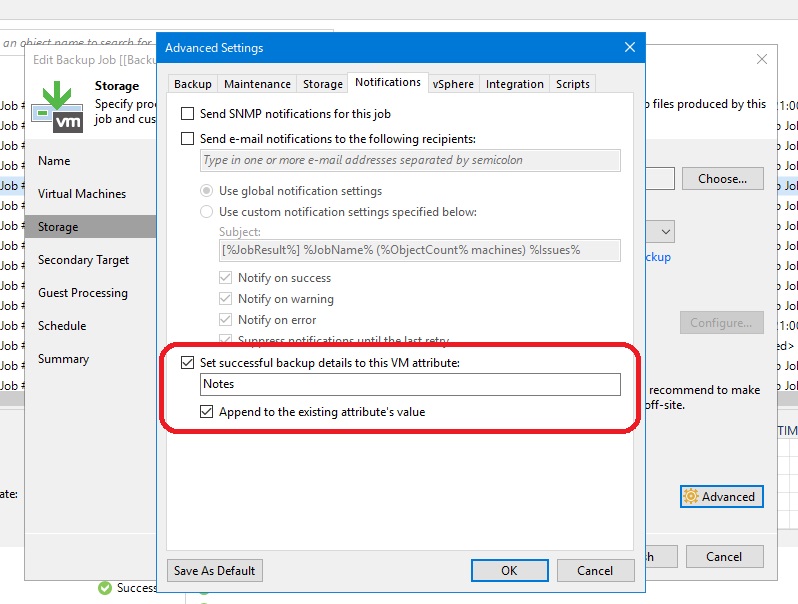Select Use global notification settings

click(x=206, y=191)
